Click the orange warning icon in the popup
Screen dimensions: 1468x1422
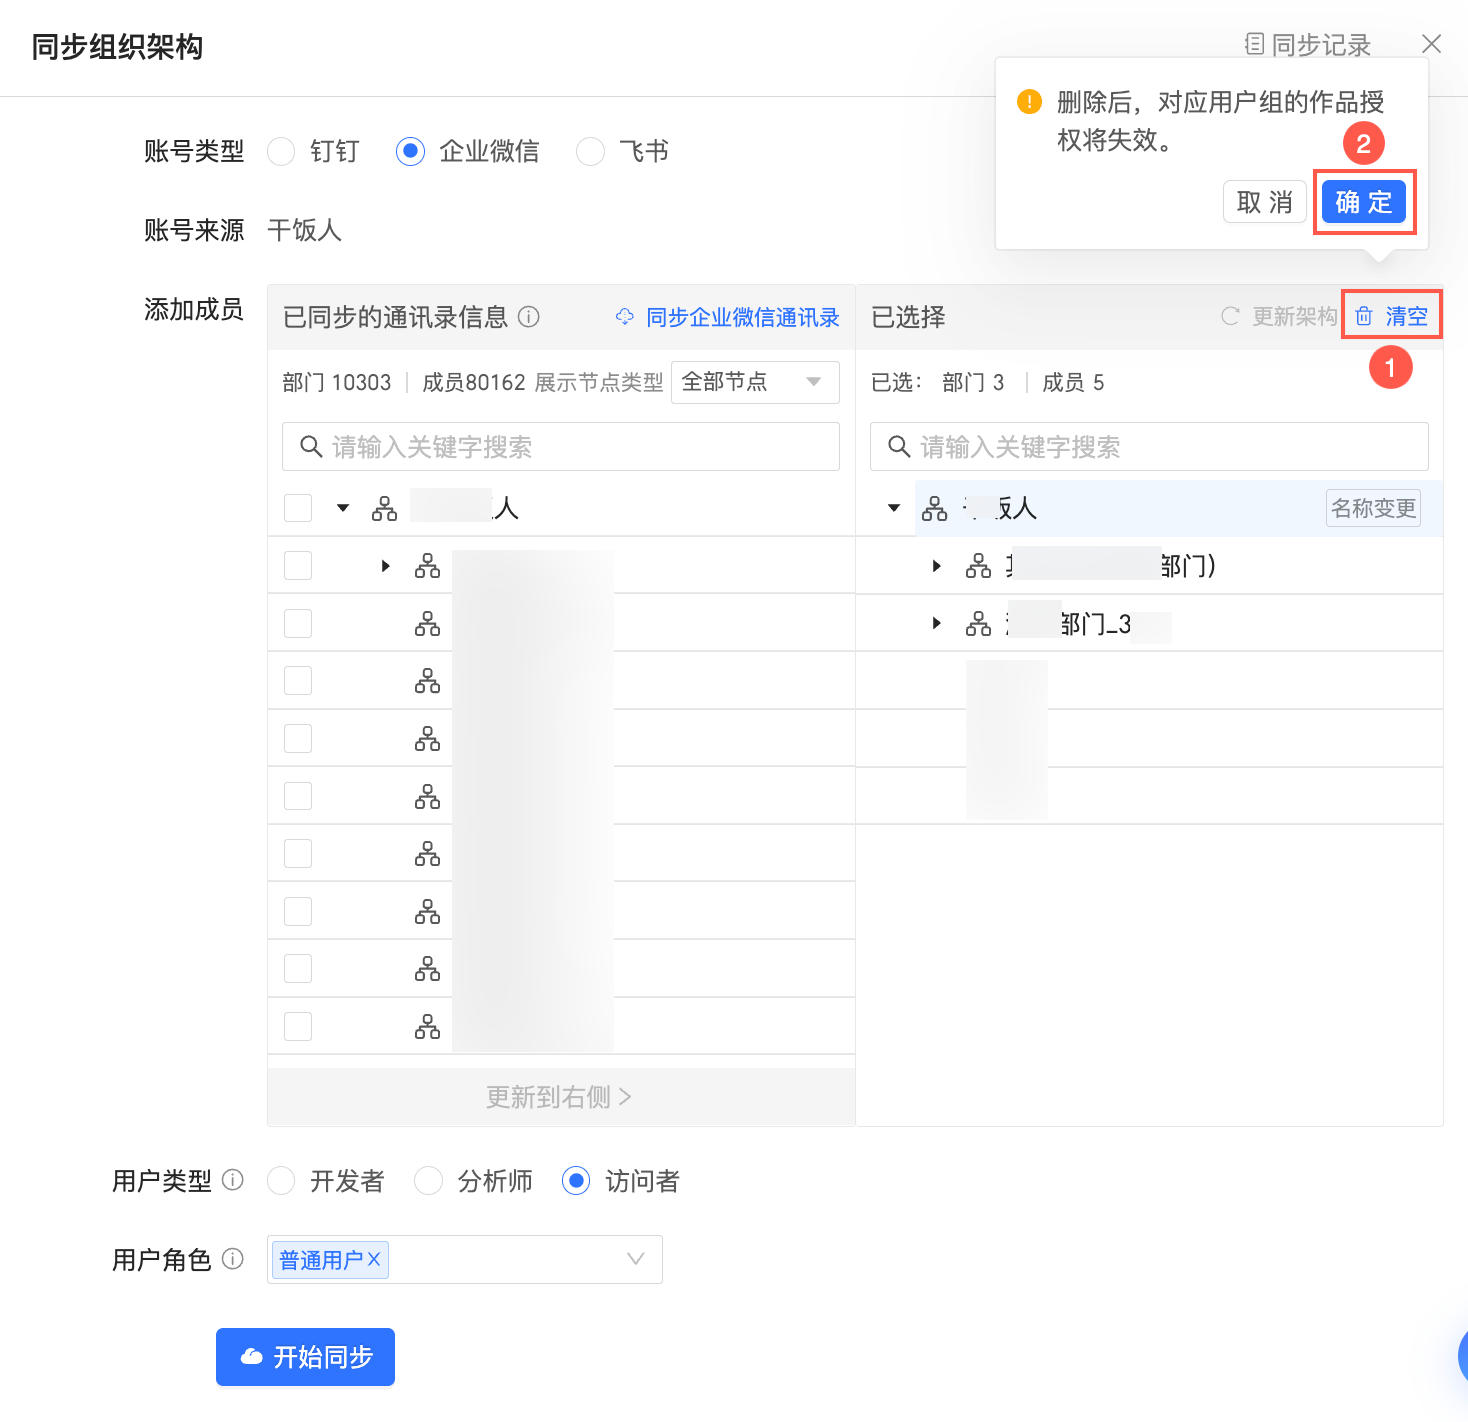click(1029, 102)
